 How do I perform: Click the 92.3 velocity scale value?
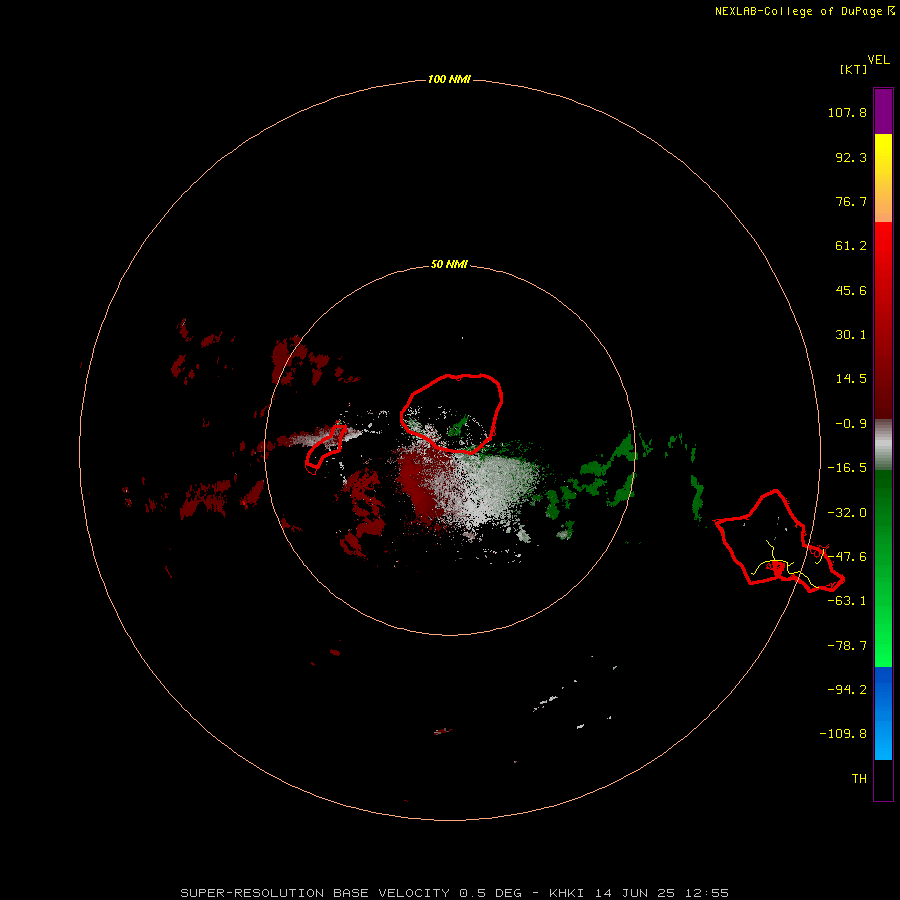pos(851,157)
